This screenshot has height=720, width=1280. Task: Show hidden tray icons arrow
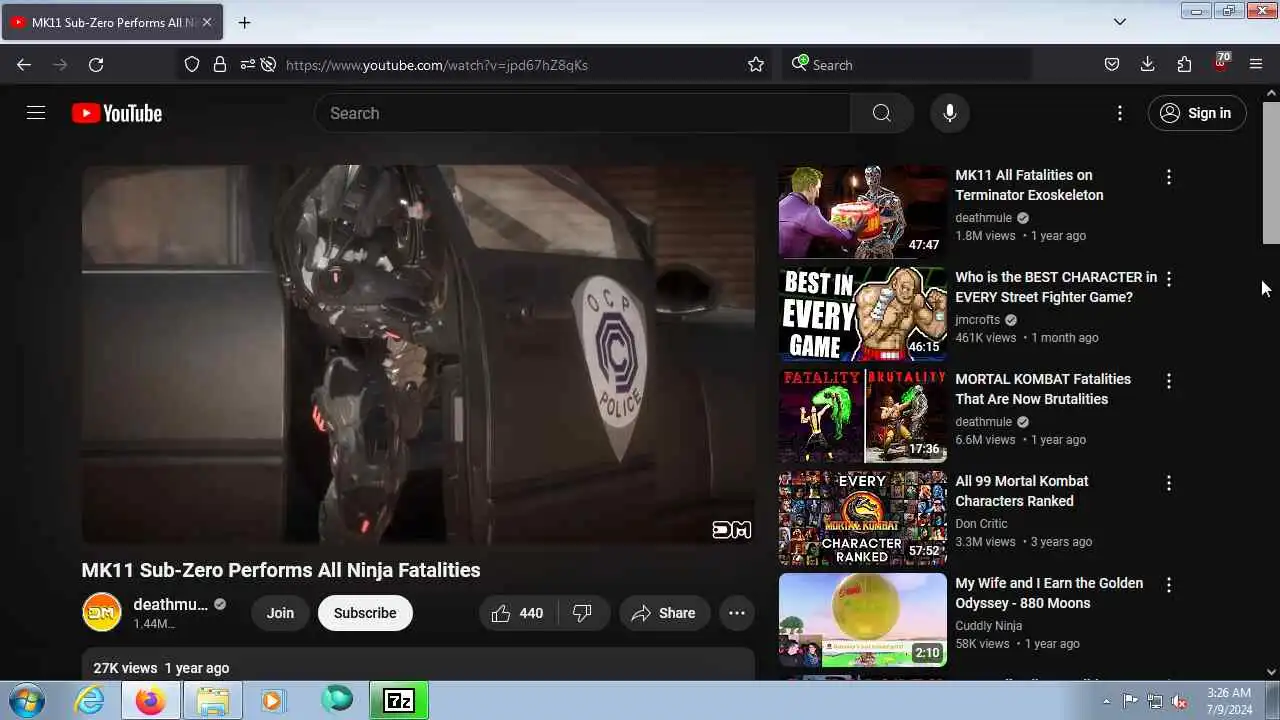click(1107, 701)
